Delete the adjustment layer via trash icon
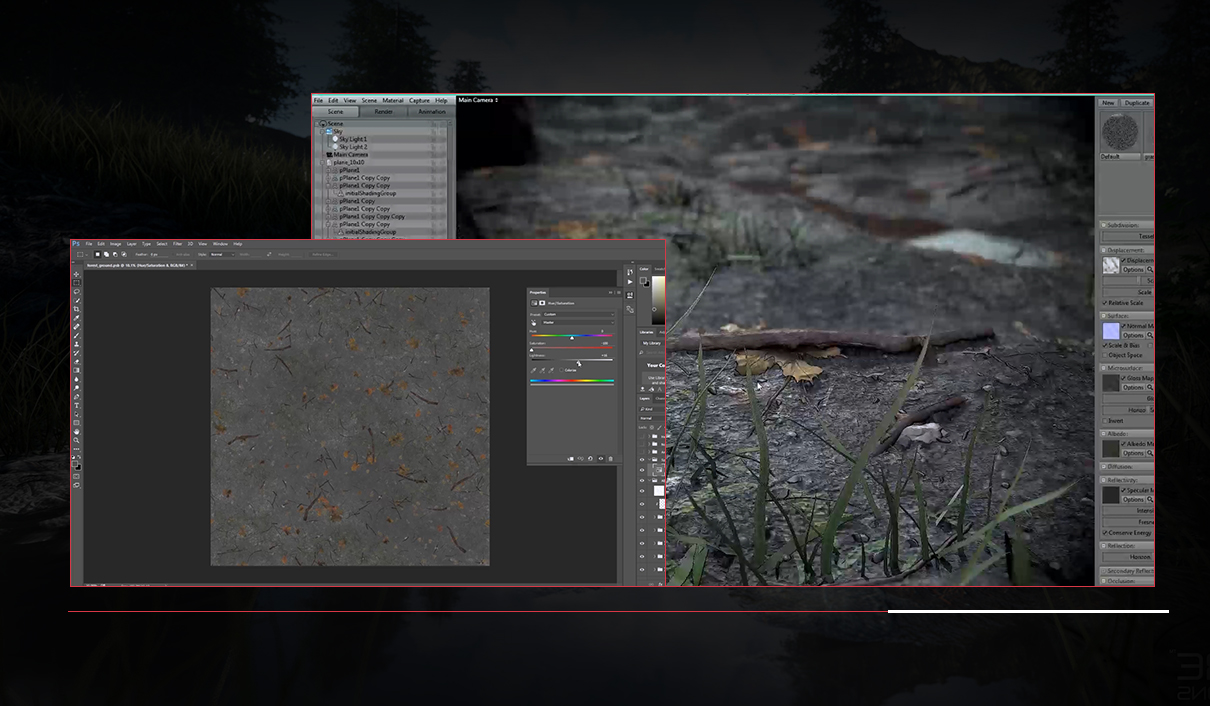1210x706 pixels. (x=610, y=459)
